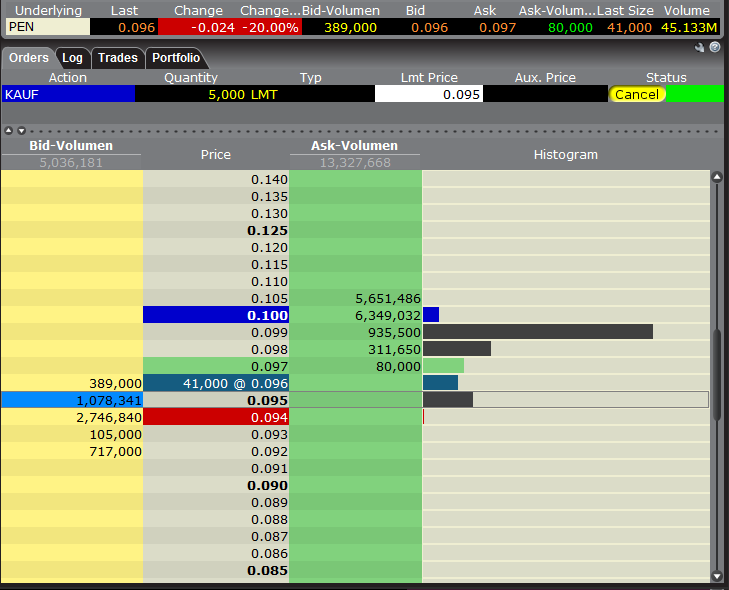The width and height of the screenshot is (729, 590).
Task: Expand panel with the down arrow icon
Action: pyautogui.click(x=20, y=131)
